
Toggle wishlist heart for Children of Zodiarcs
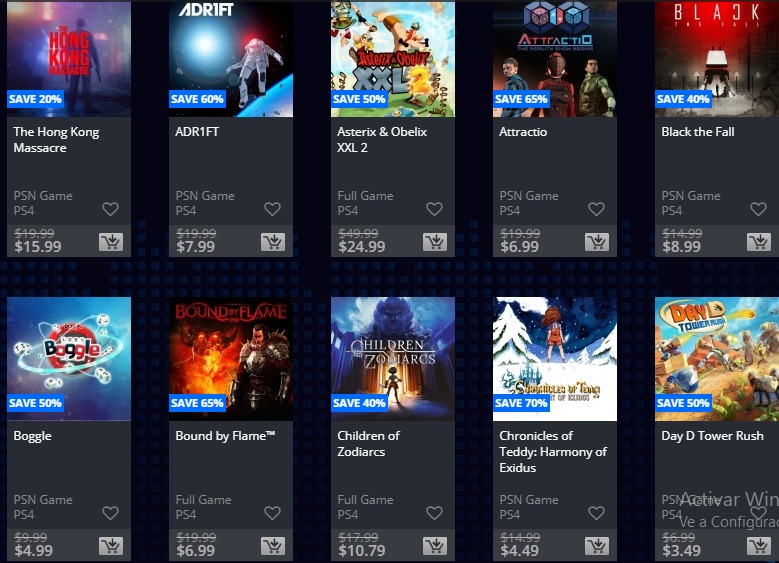(x=434, y=513)
